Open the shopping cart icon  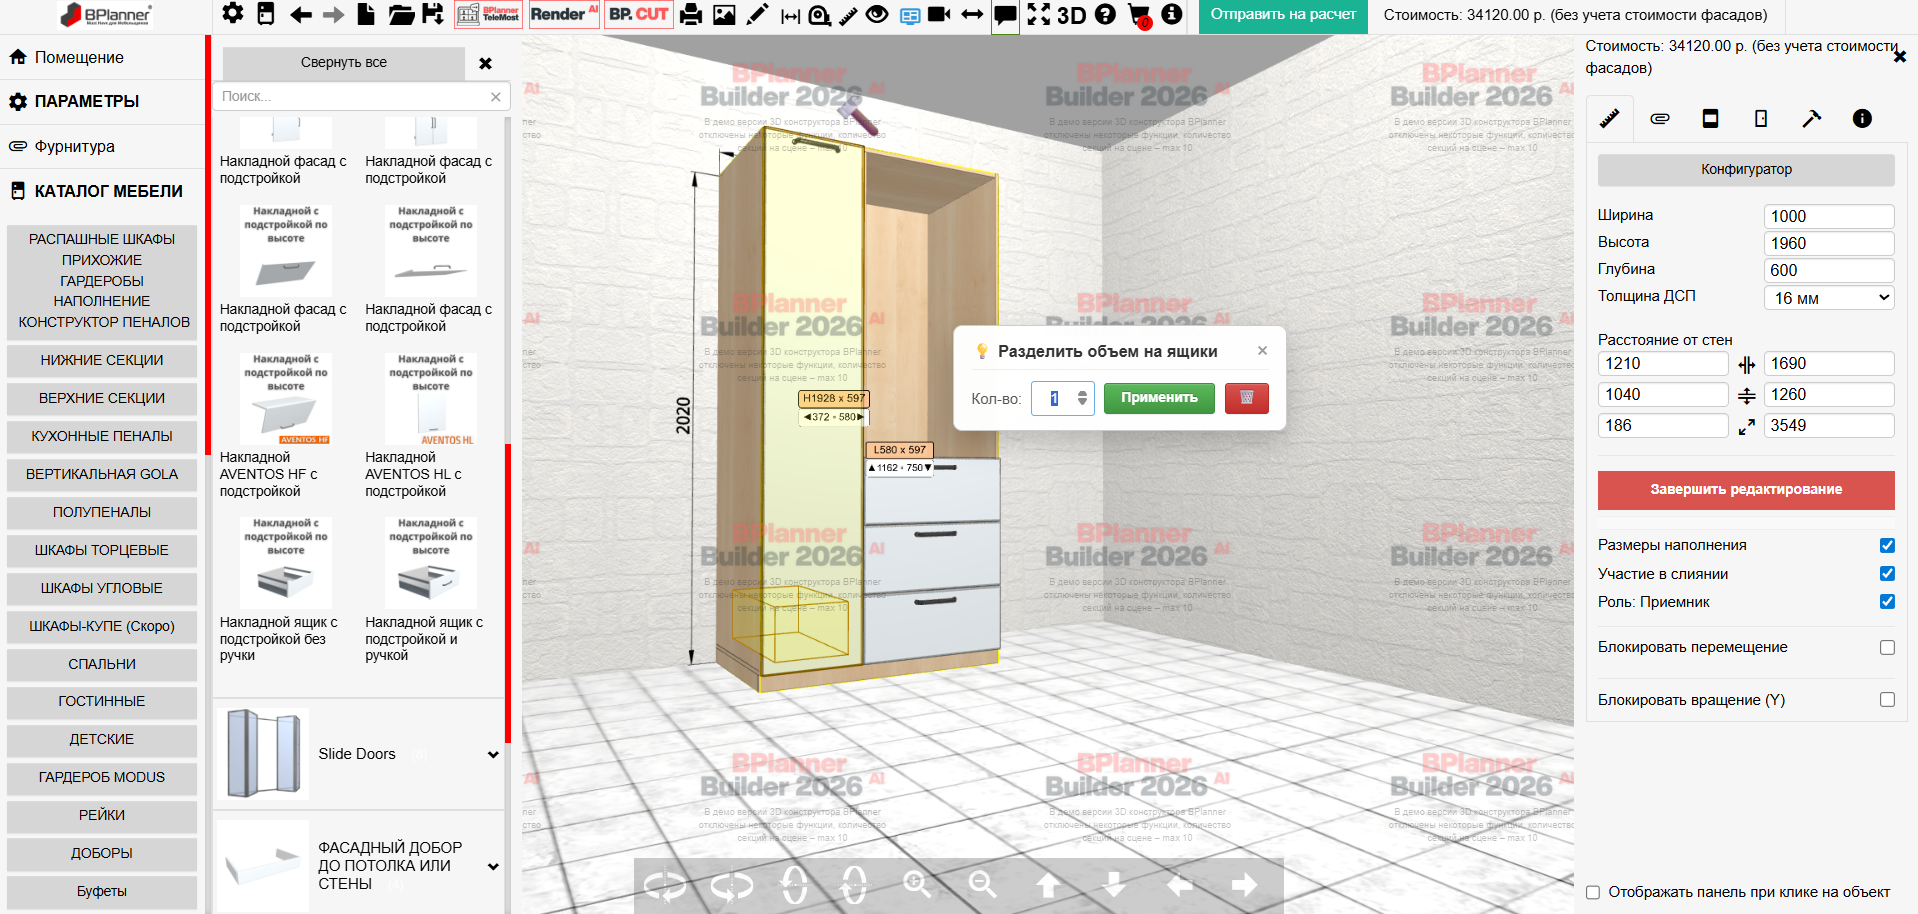tap(1139, 15)
